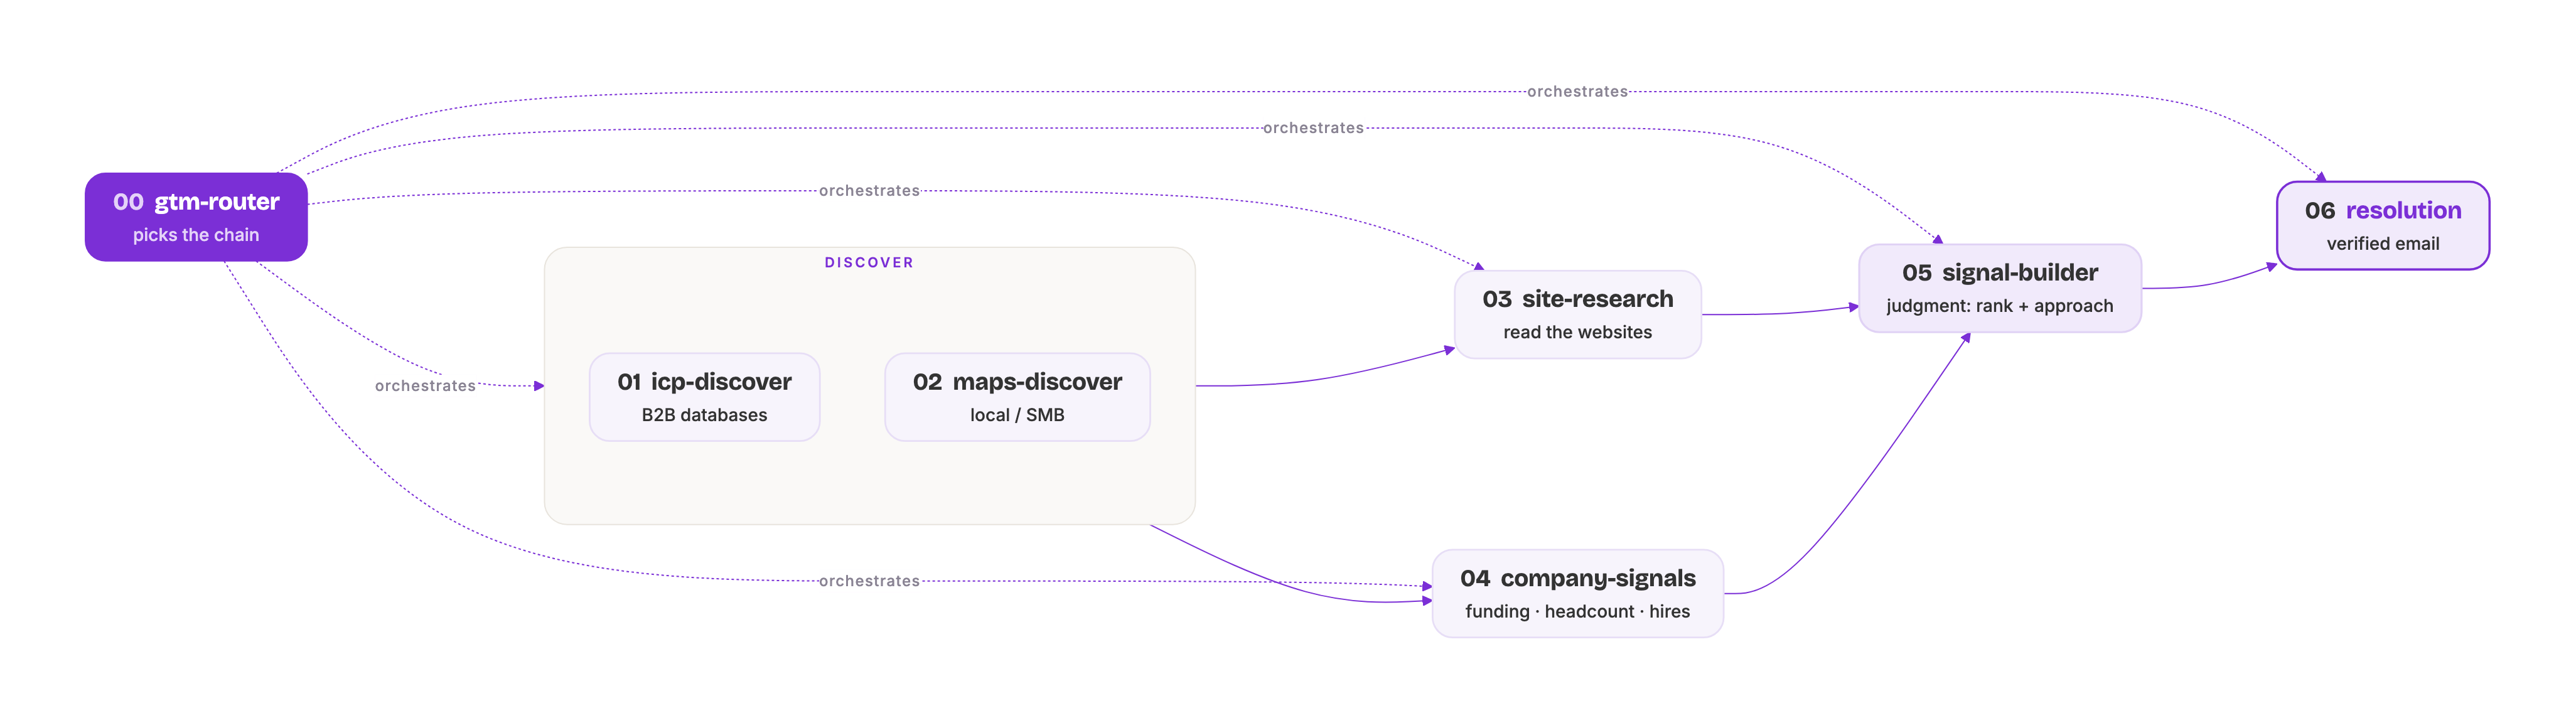Image resolution: width=2576 pixels, height=718 pixels.
Task: Select the 04 company-signals node
Action: 1577,593
